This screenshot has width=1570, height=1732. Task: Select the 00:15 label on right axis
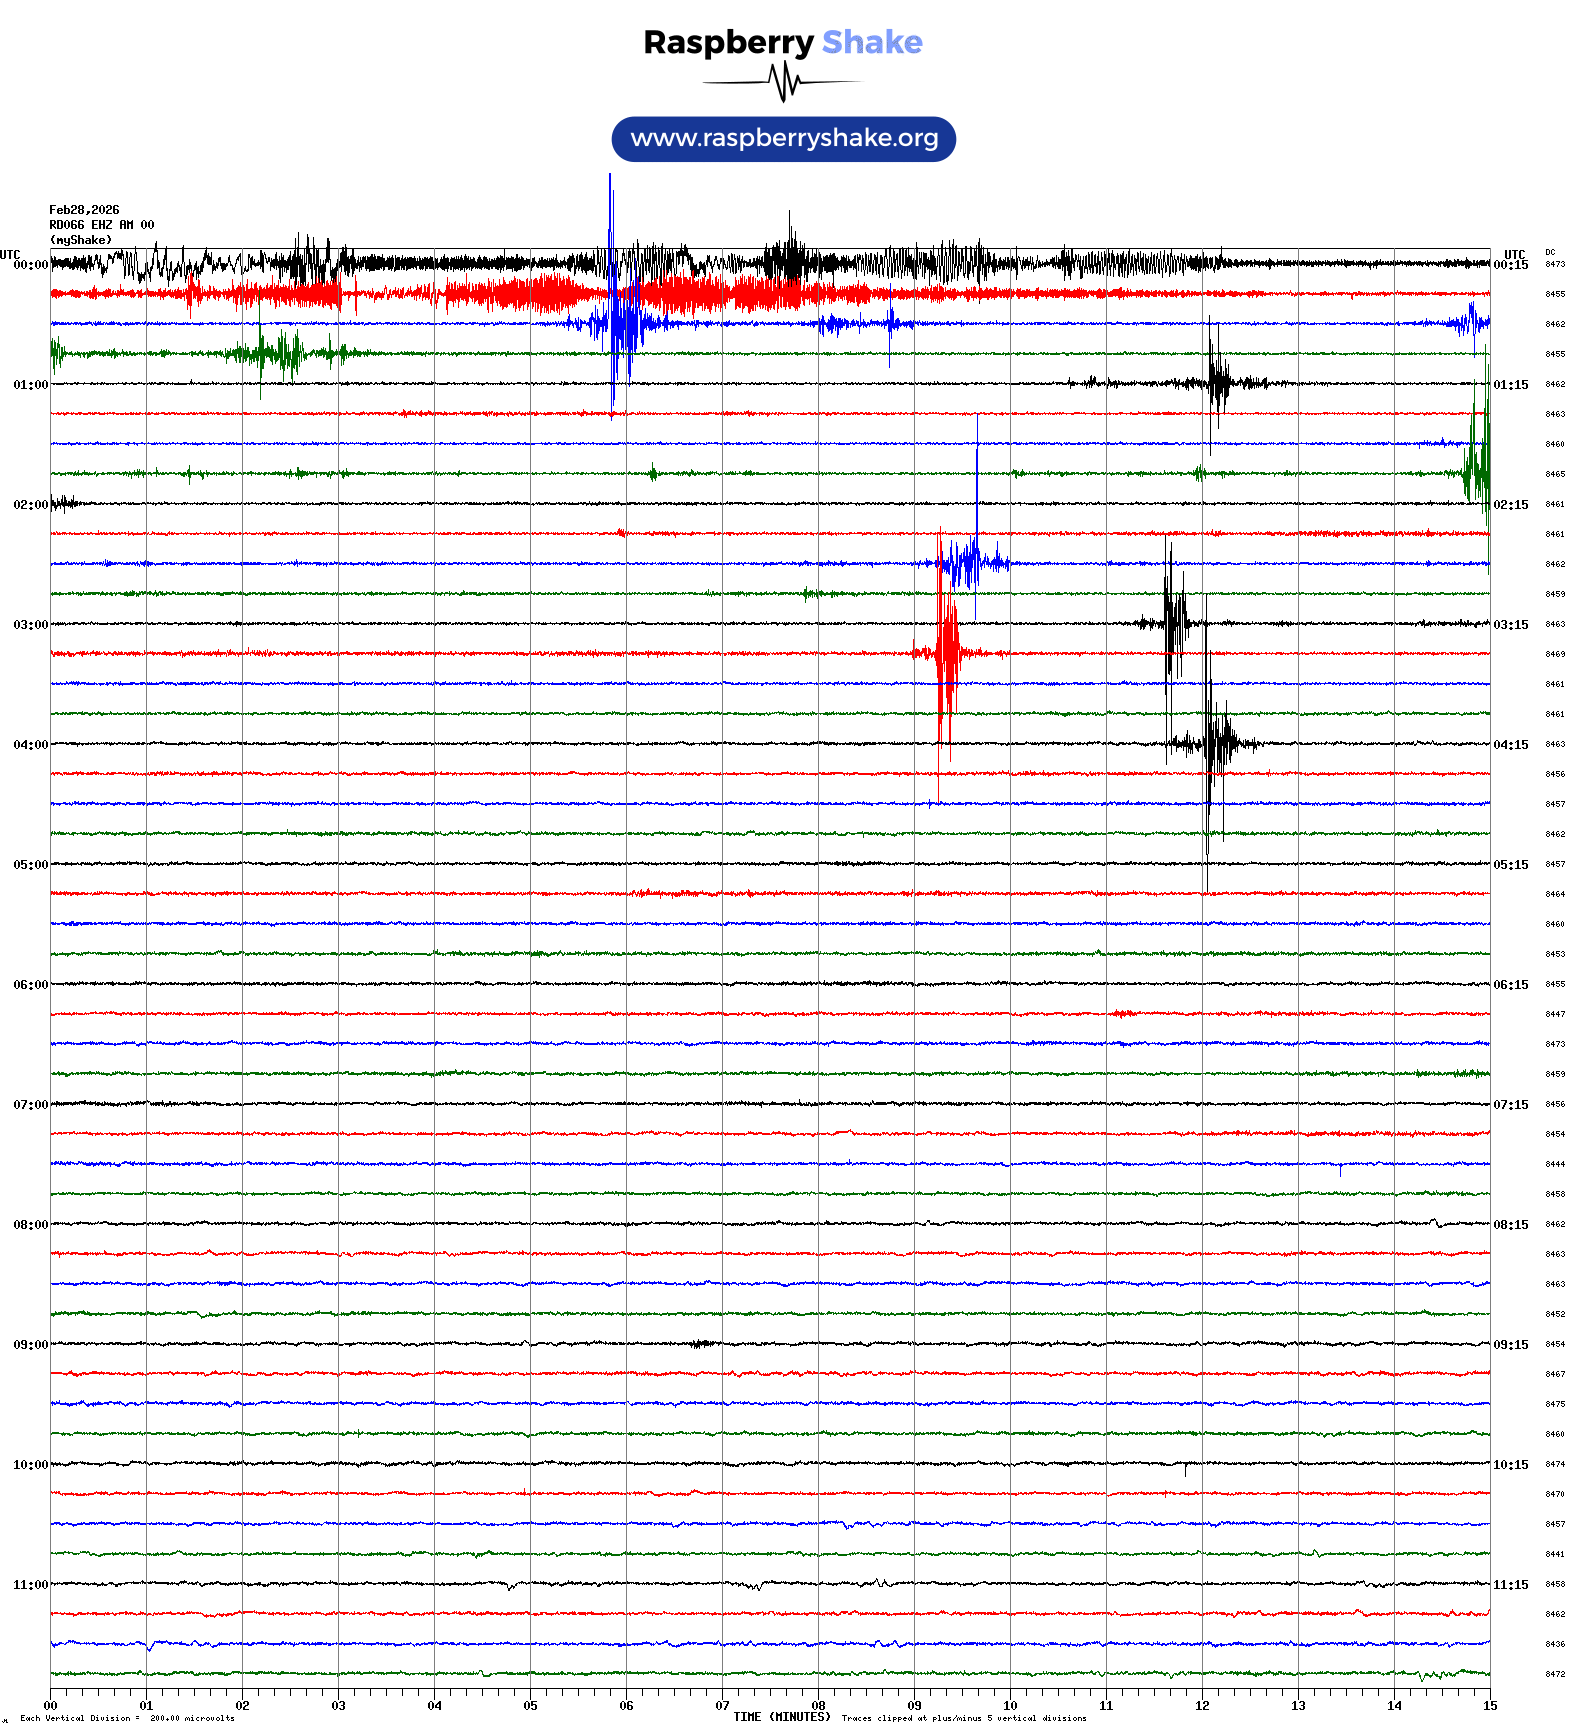click(x=1510, y=265)
